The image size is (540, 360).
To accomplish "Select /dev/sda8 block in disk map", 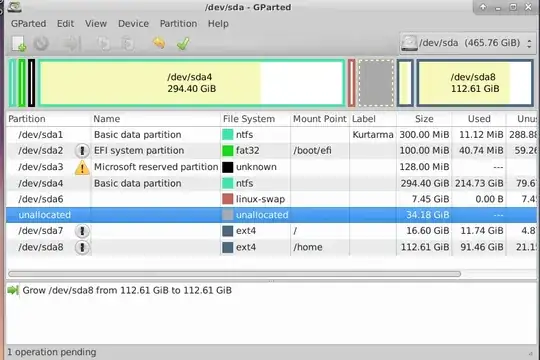I will point(475,83).
